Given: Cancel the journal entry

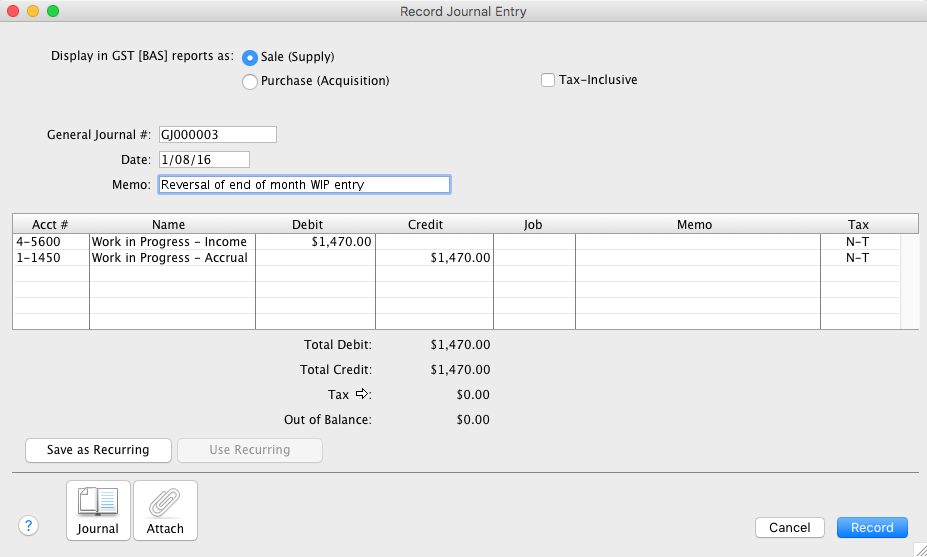Looking at the screenshot, I should (x=789, y=527).
